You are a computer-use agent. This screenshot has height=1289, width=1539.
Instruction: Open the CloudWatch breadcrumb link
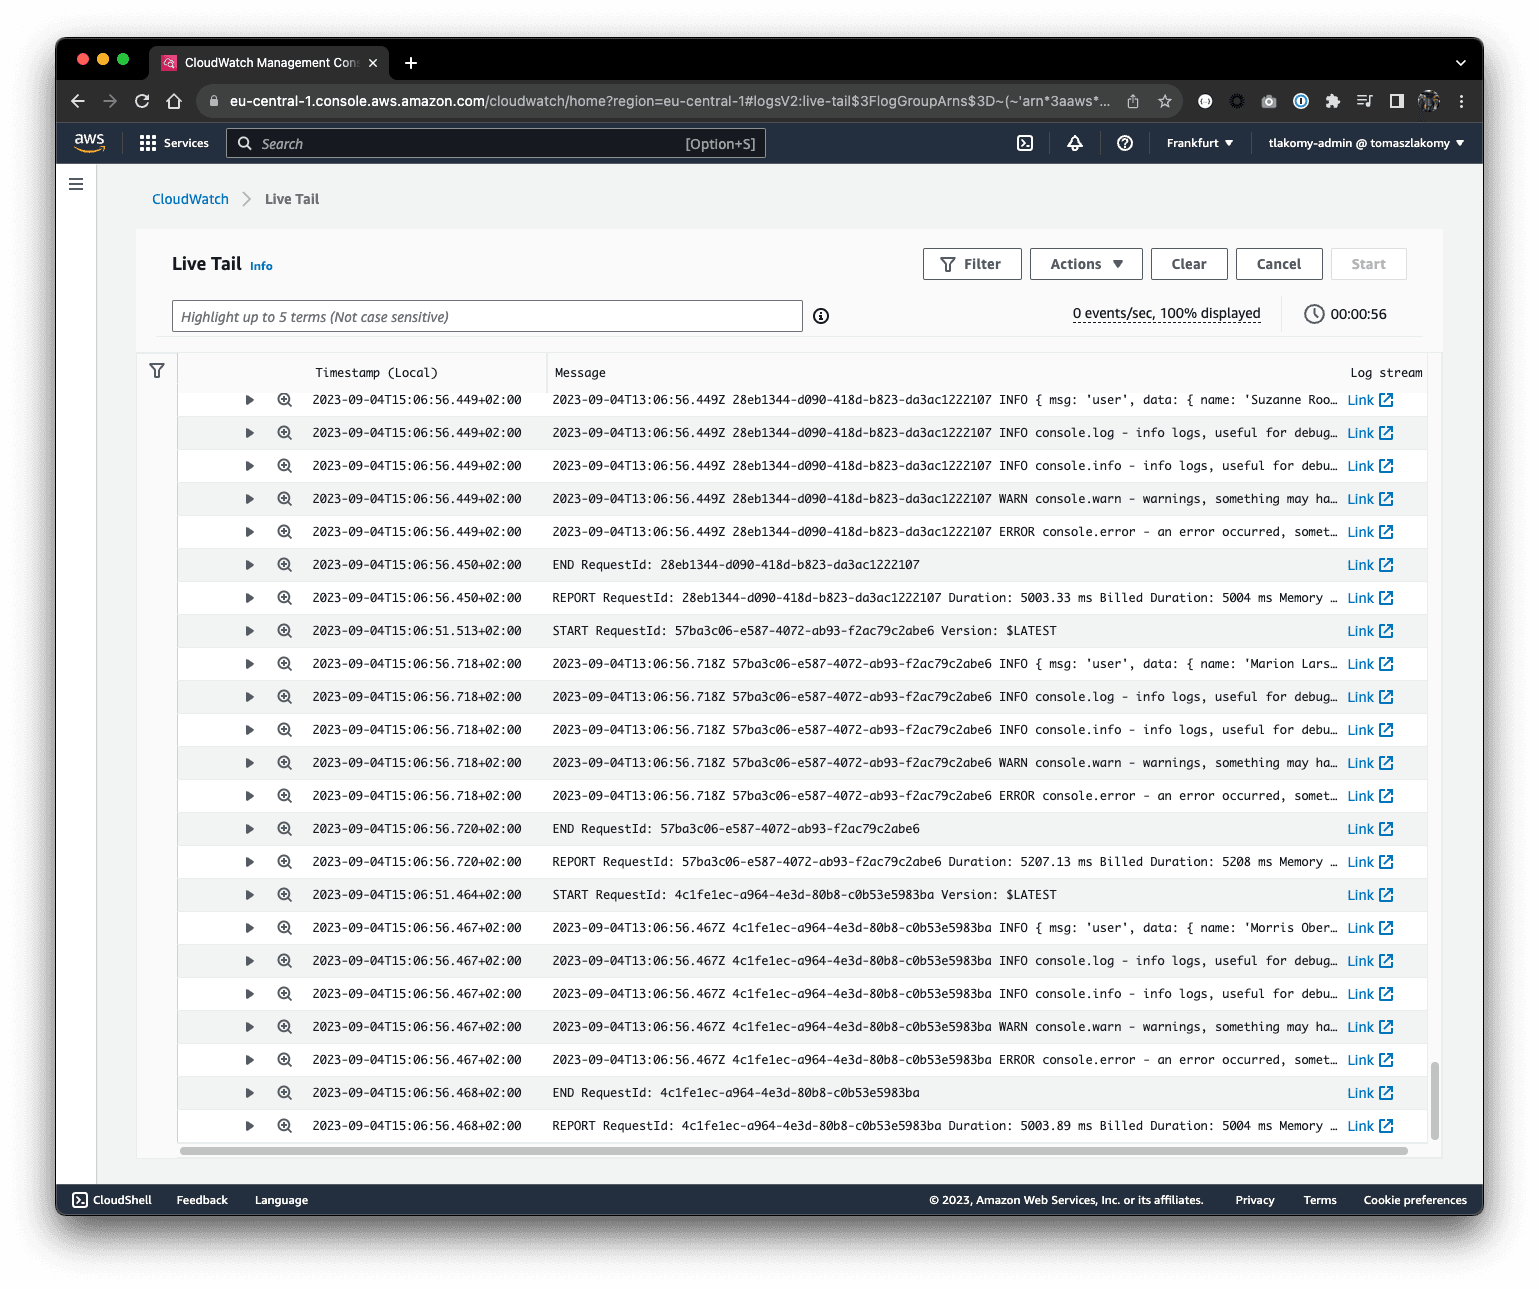(x=190, y=199)
